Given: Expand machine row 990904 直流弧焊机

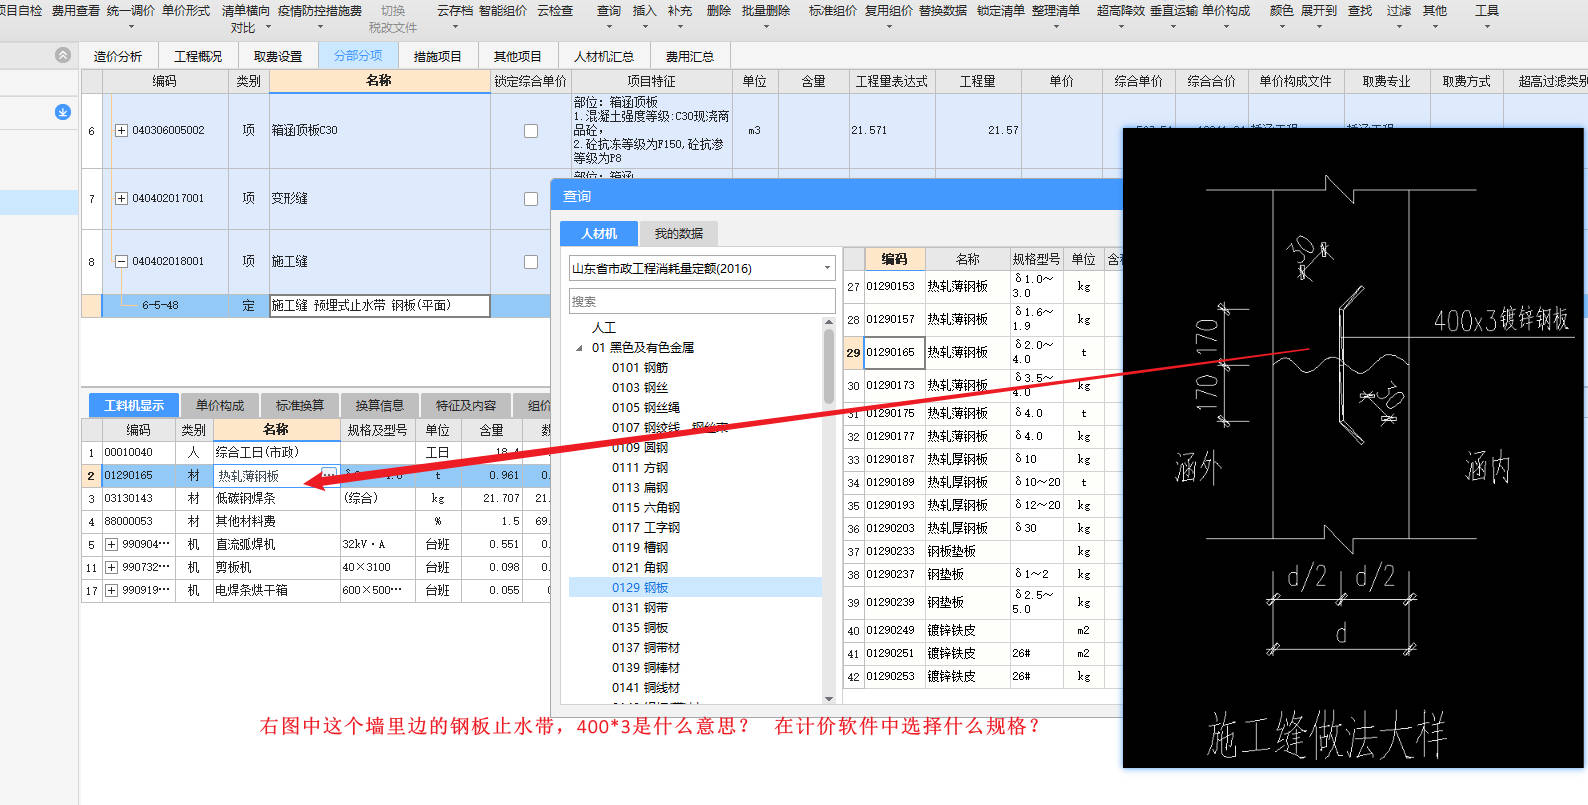Looking at the screenshot, I should click(x=111, y=545).
